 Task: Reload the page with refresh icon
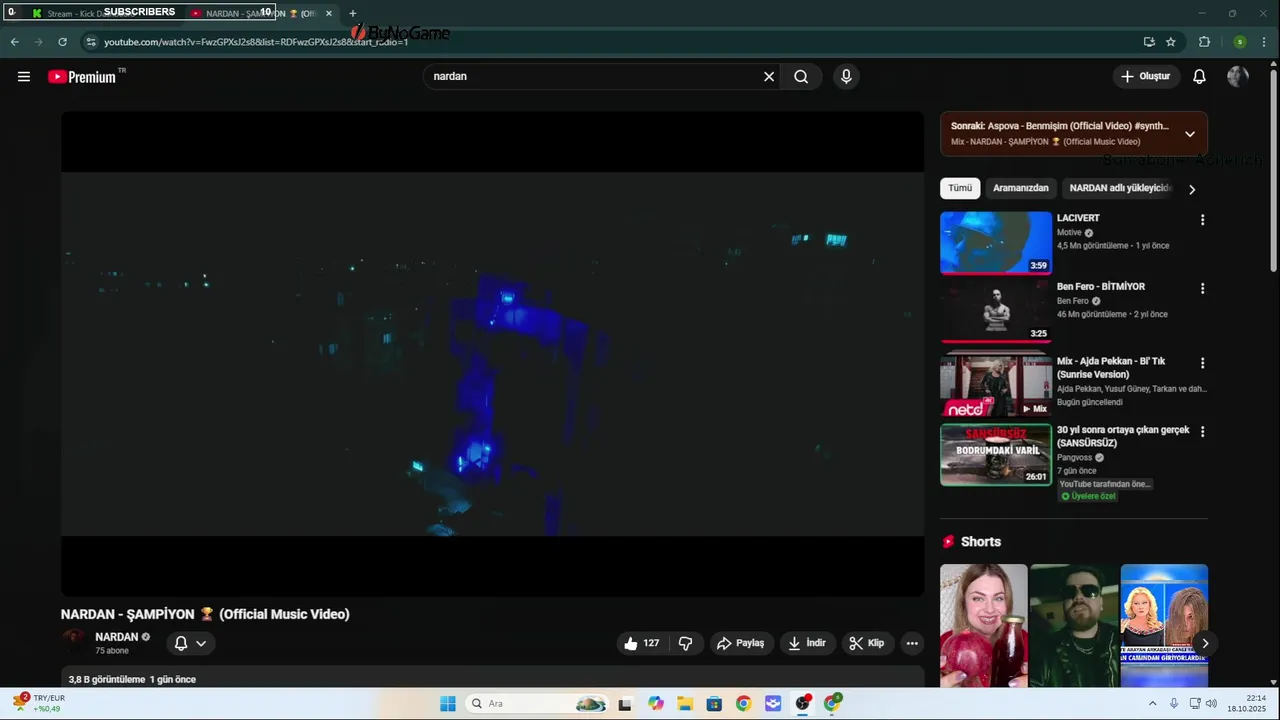coord(62,42)
